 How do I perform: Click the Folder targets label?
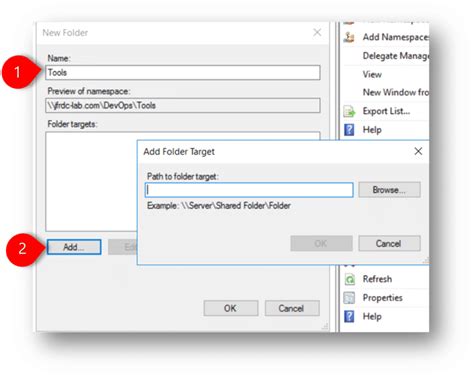coord(72,124)
